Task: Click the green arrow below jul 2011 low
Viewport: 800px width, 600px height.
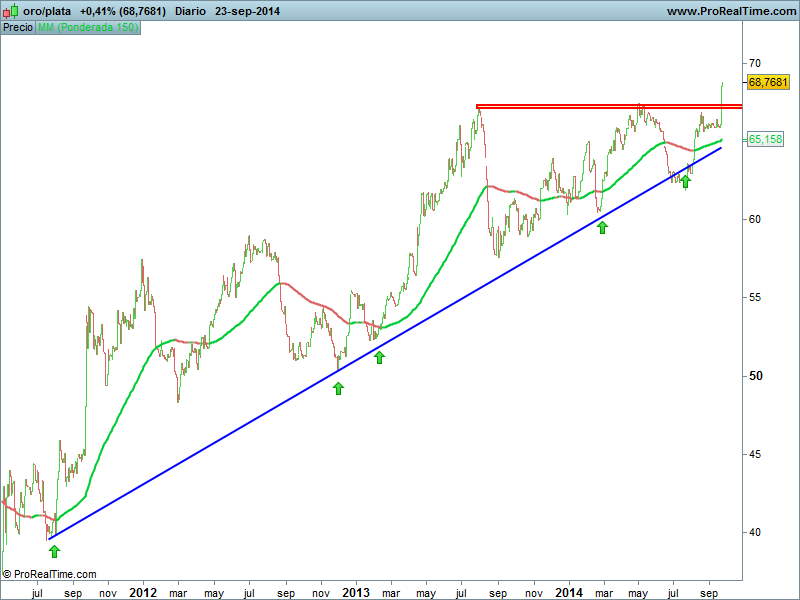Action: [55, 552]
